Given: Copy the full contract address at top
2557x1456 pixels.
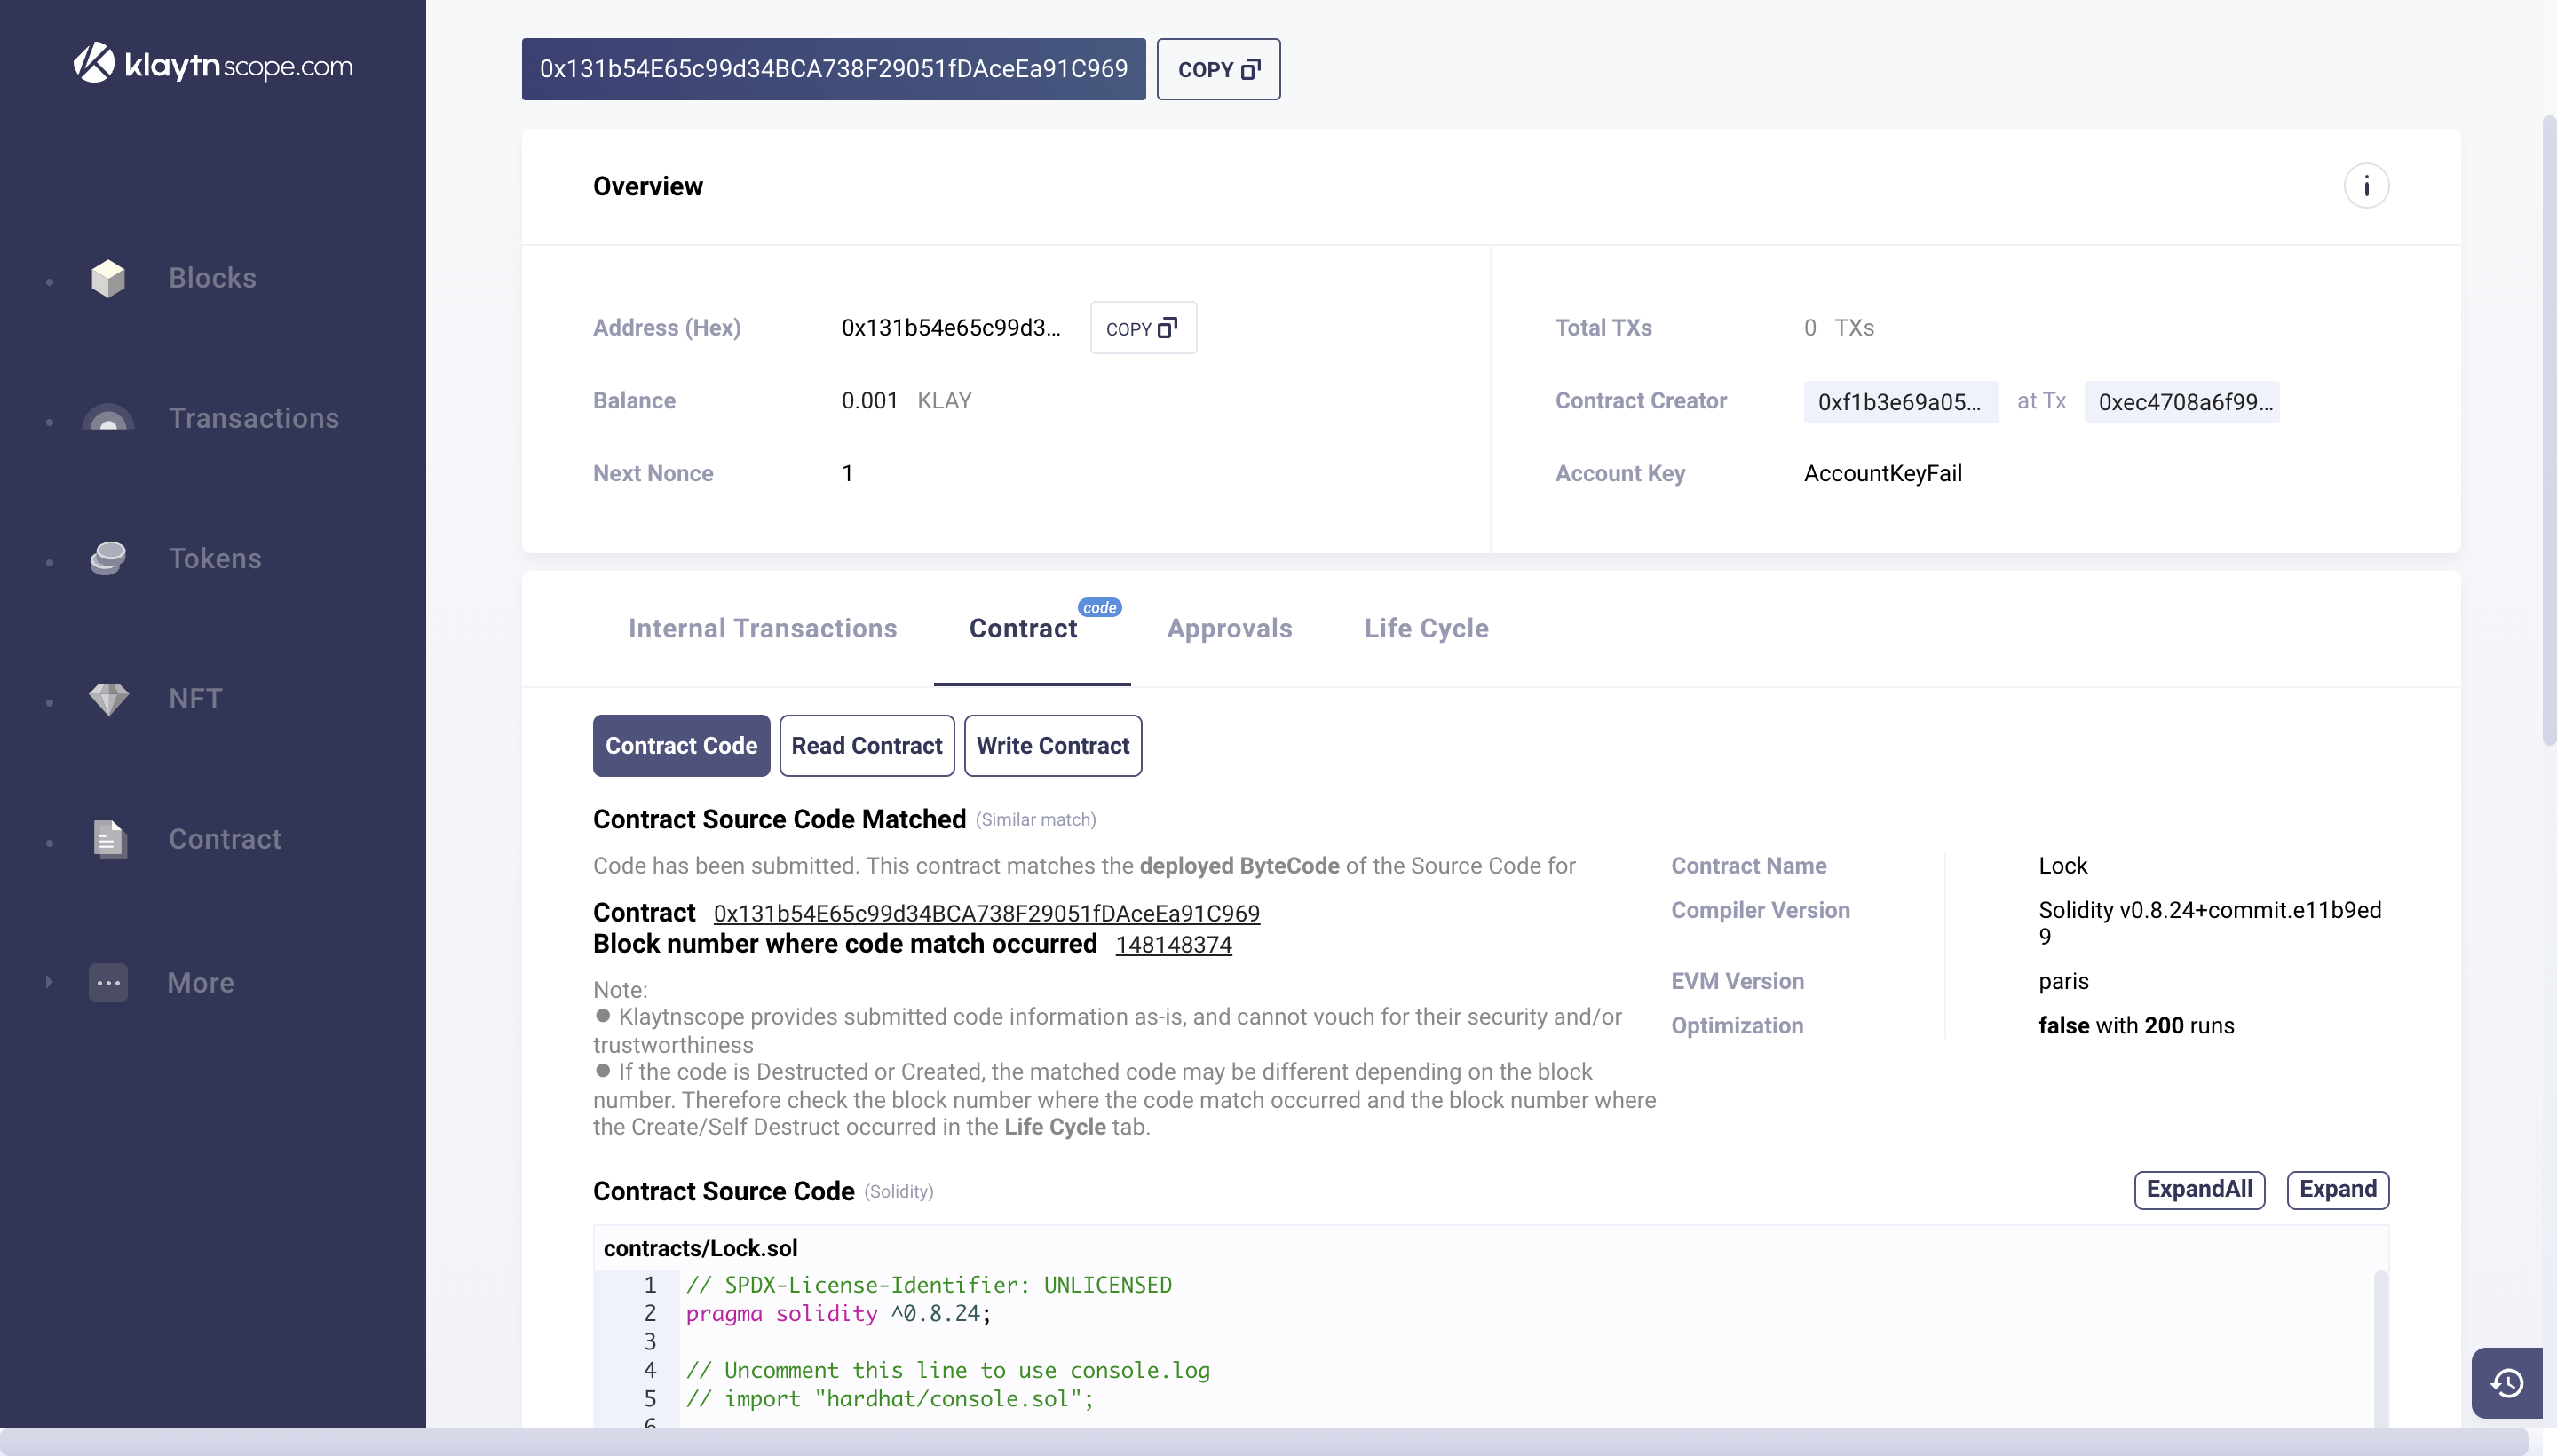Looking at the screenshot, I should [x=1218, y=69].
